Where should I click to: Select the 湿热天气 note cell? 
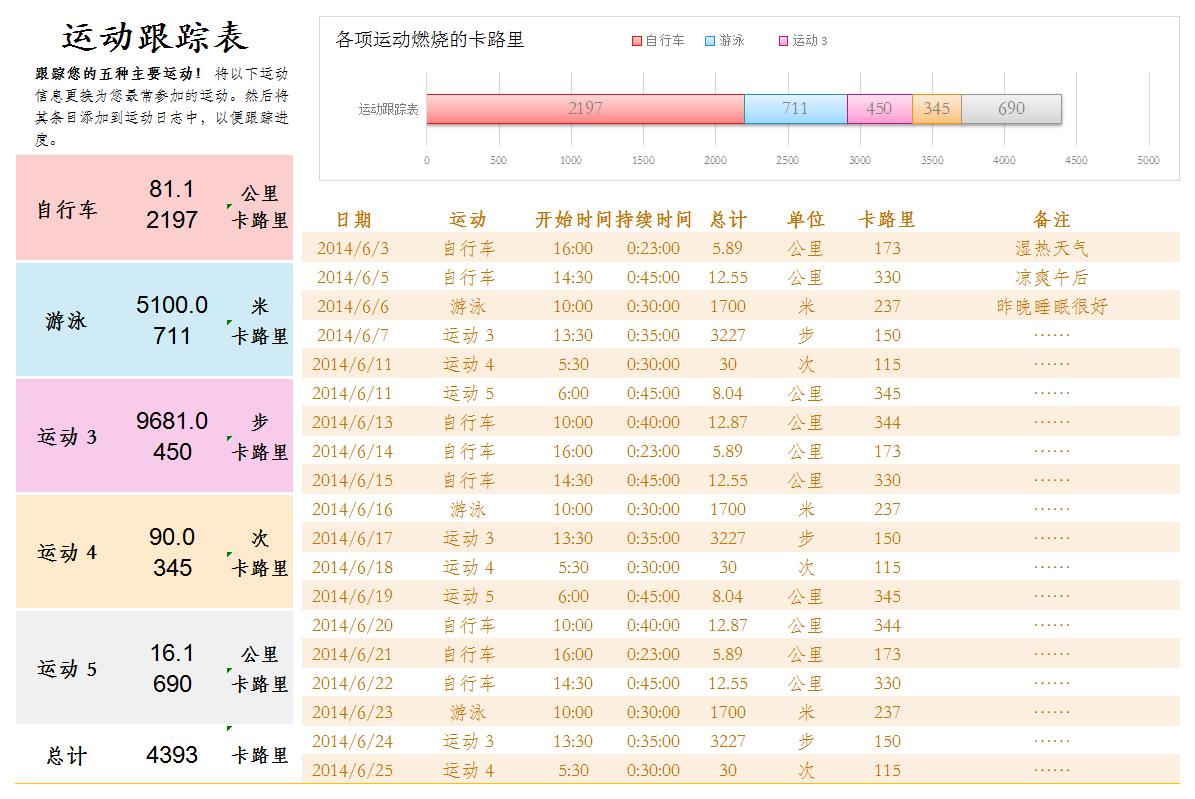(x=1051, y=249)
